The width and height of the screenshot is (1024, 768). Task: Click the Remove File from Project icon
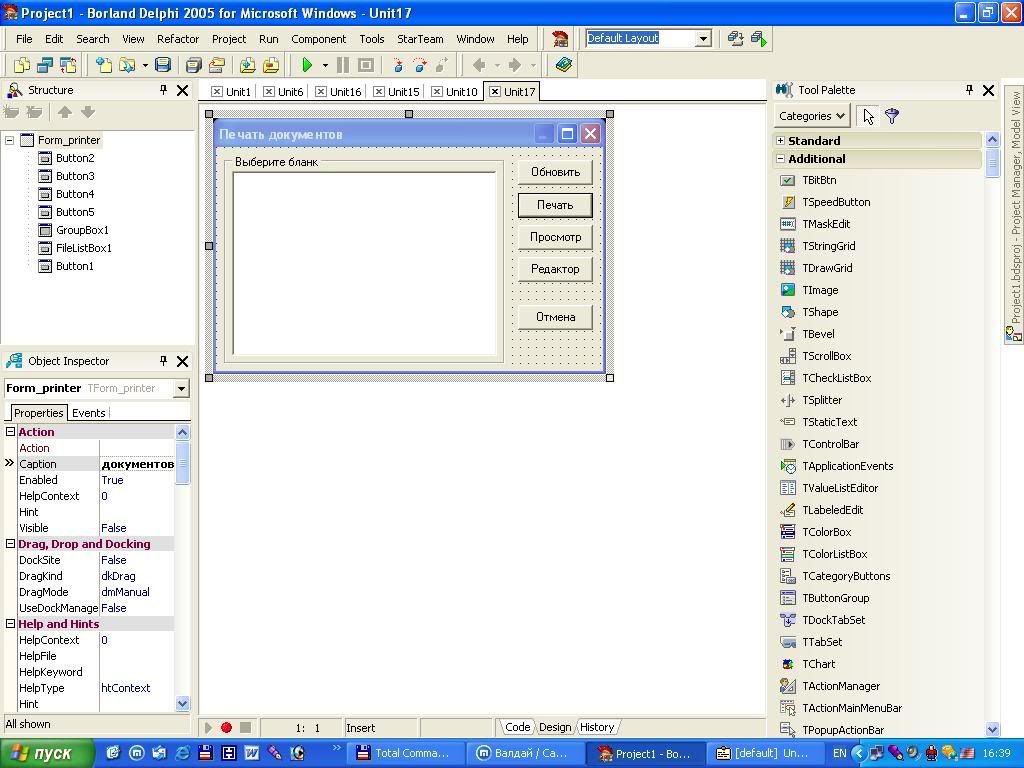tap(270, 65)
